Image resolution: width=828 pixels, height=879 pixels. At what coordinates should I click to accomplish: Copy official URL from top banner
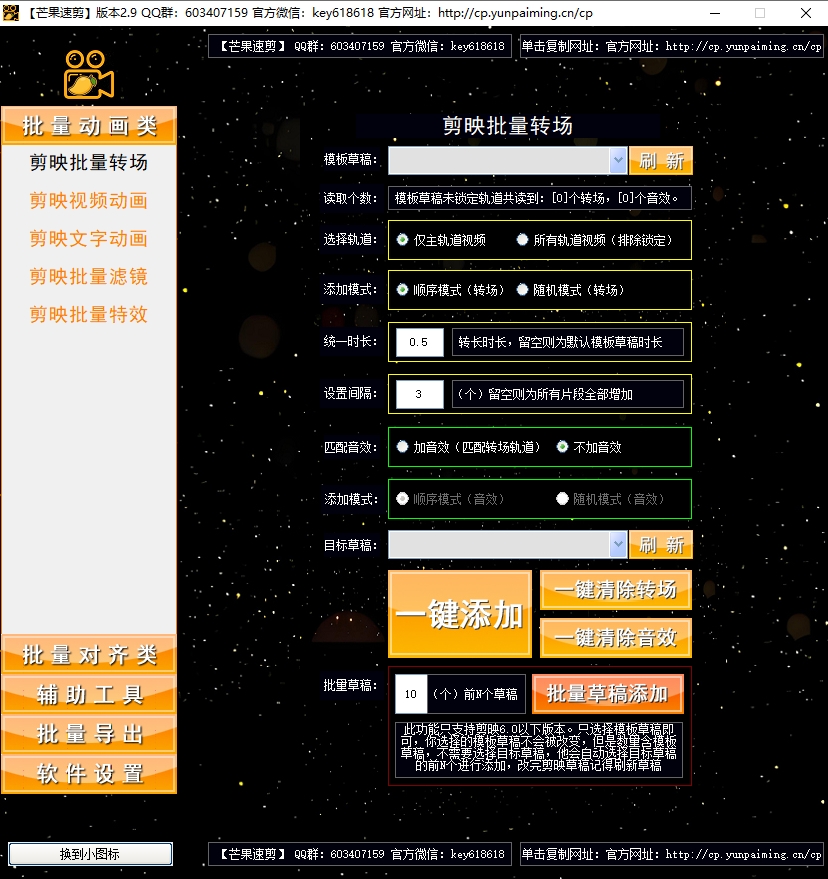pyautogui.click(x=672, y=46)
